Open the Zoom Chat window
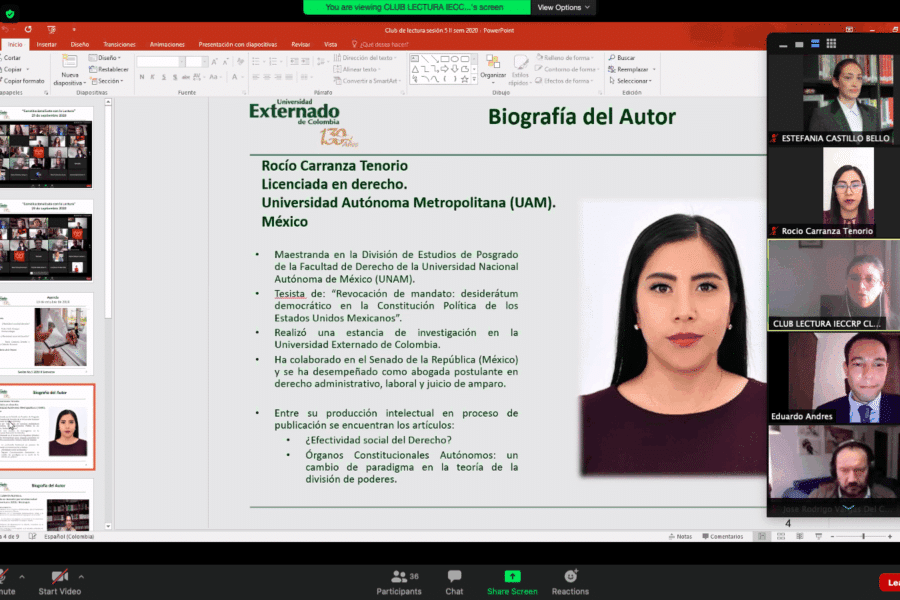The image size is (900, 600). (x=455, y=581)
